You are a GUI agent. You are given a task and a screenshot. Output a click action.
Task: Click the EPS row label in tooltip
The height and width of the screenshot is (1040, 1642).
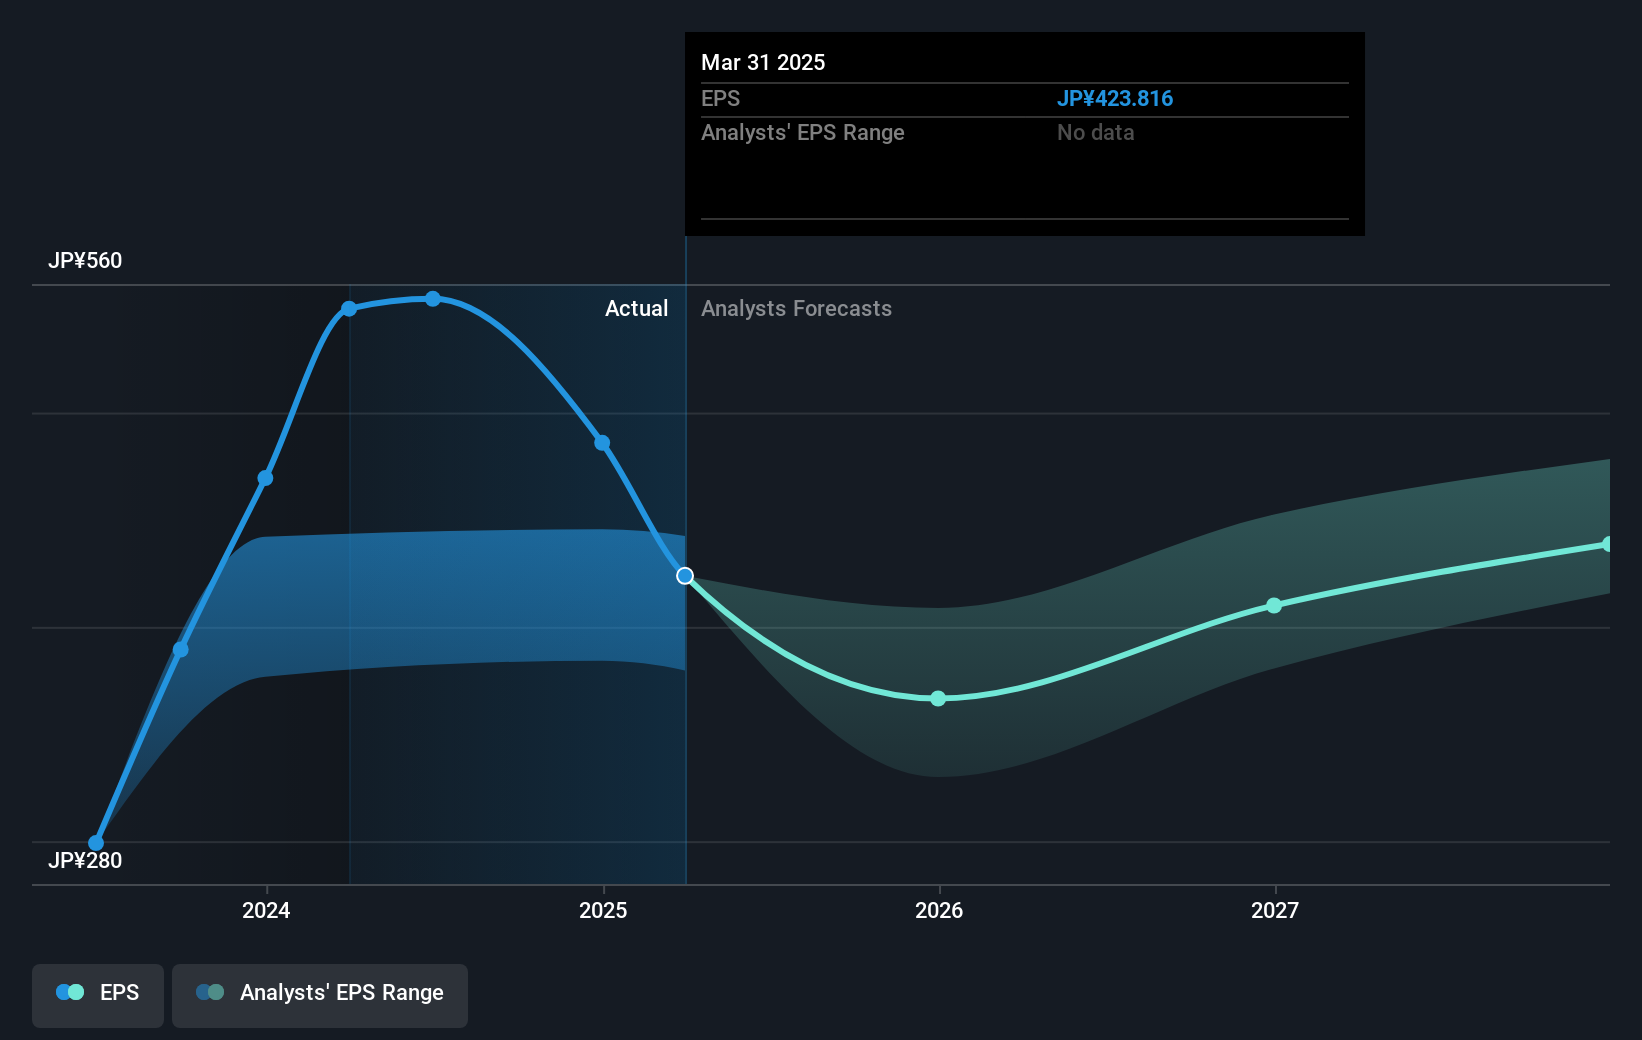click(720, 99)
